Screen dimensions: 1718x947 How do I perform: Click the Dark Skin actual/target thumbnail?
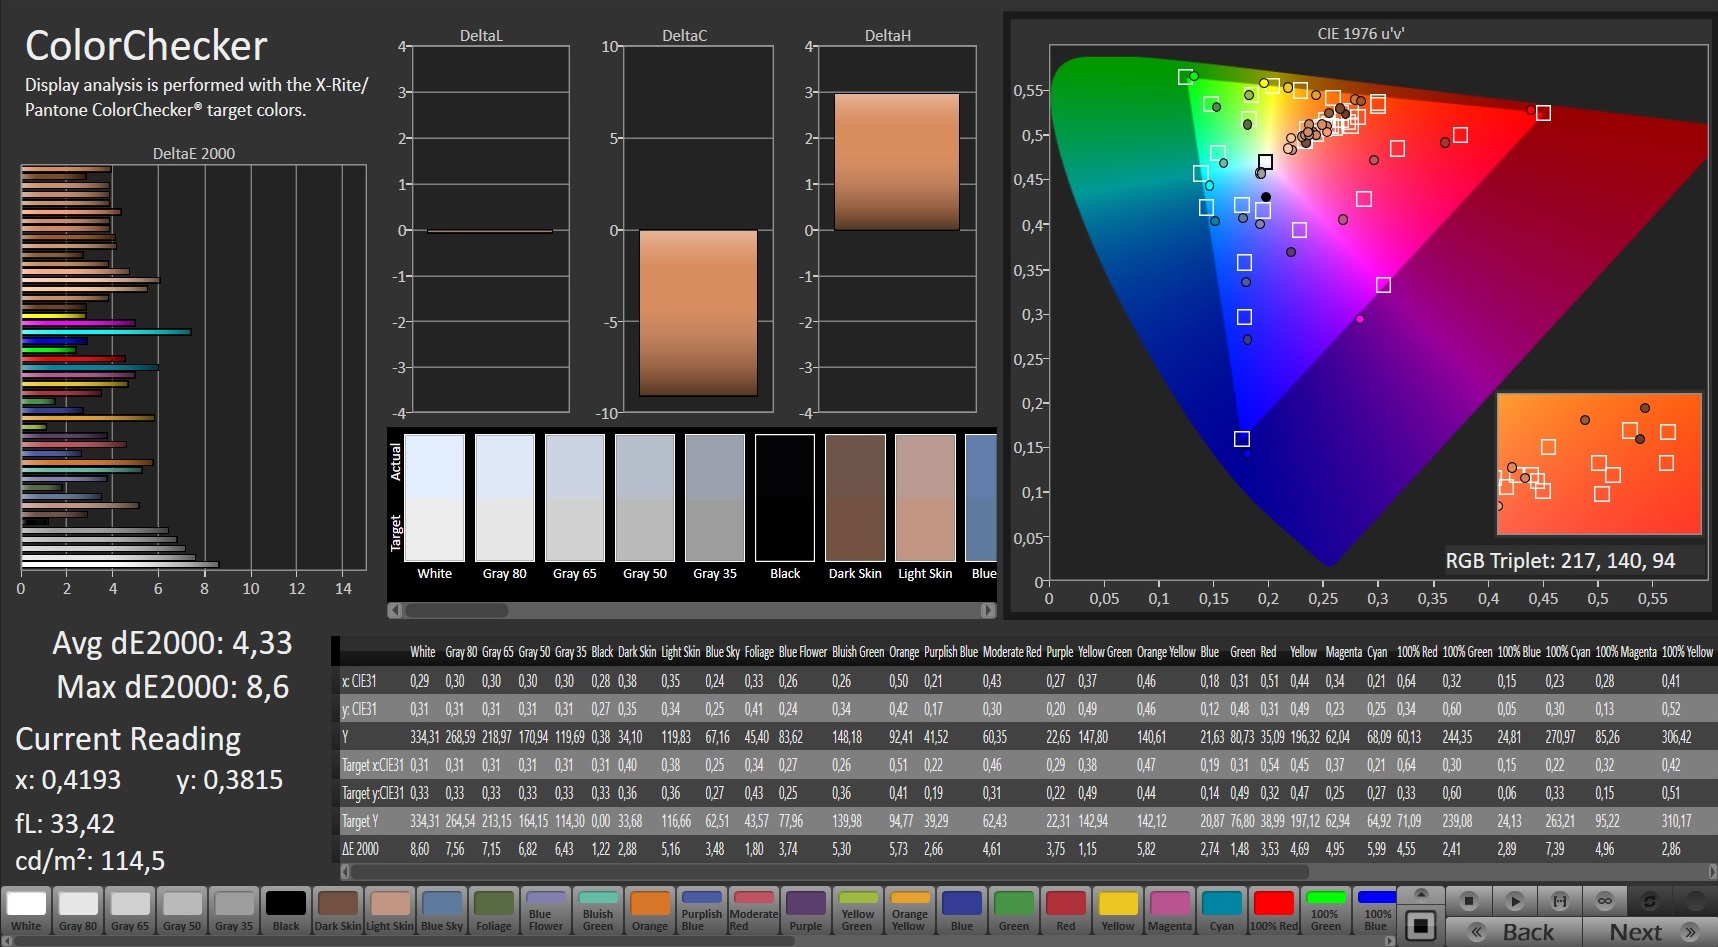855,498
